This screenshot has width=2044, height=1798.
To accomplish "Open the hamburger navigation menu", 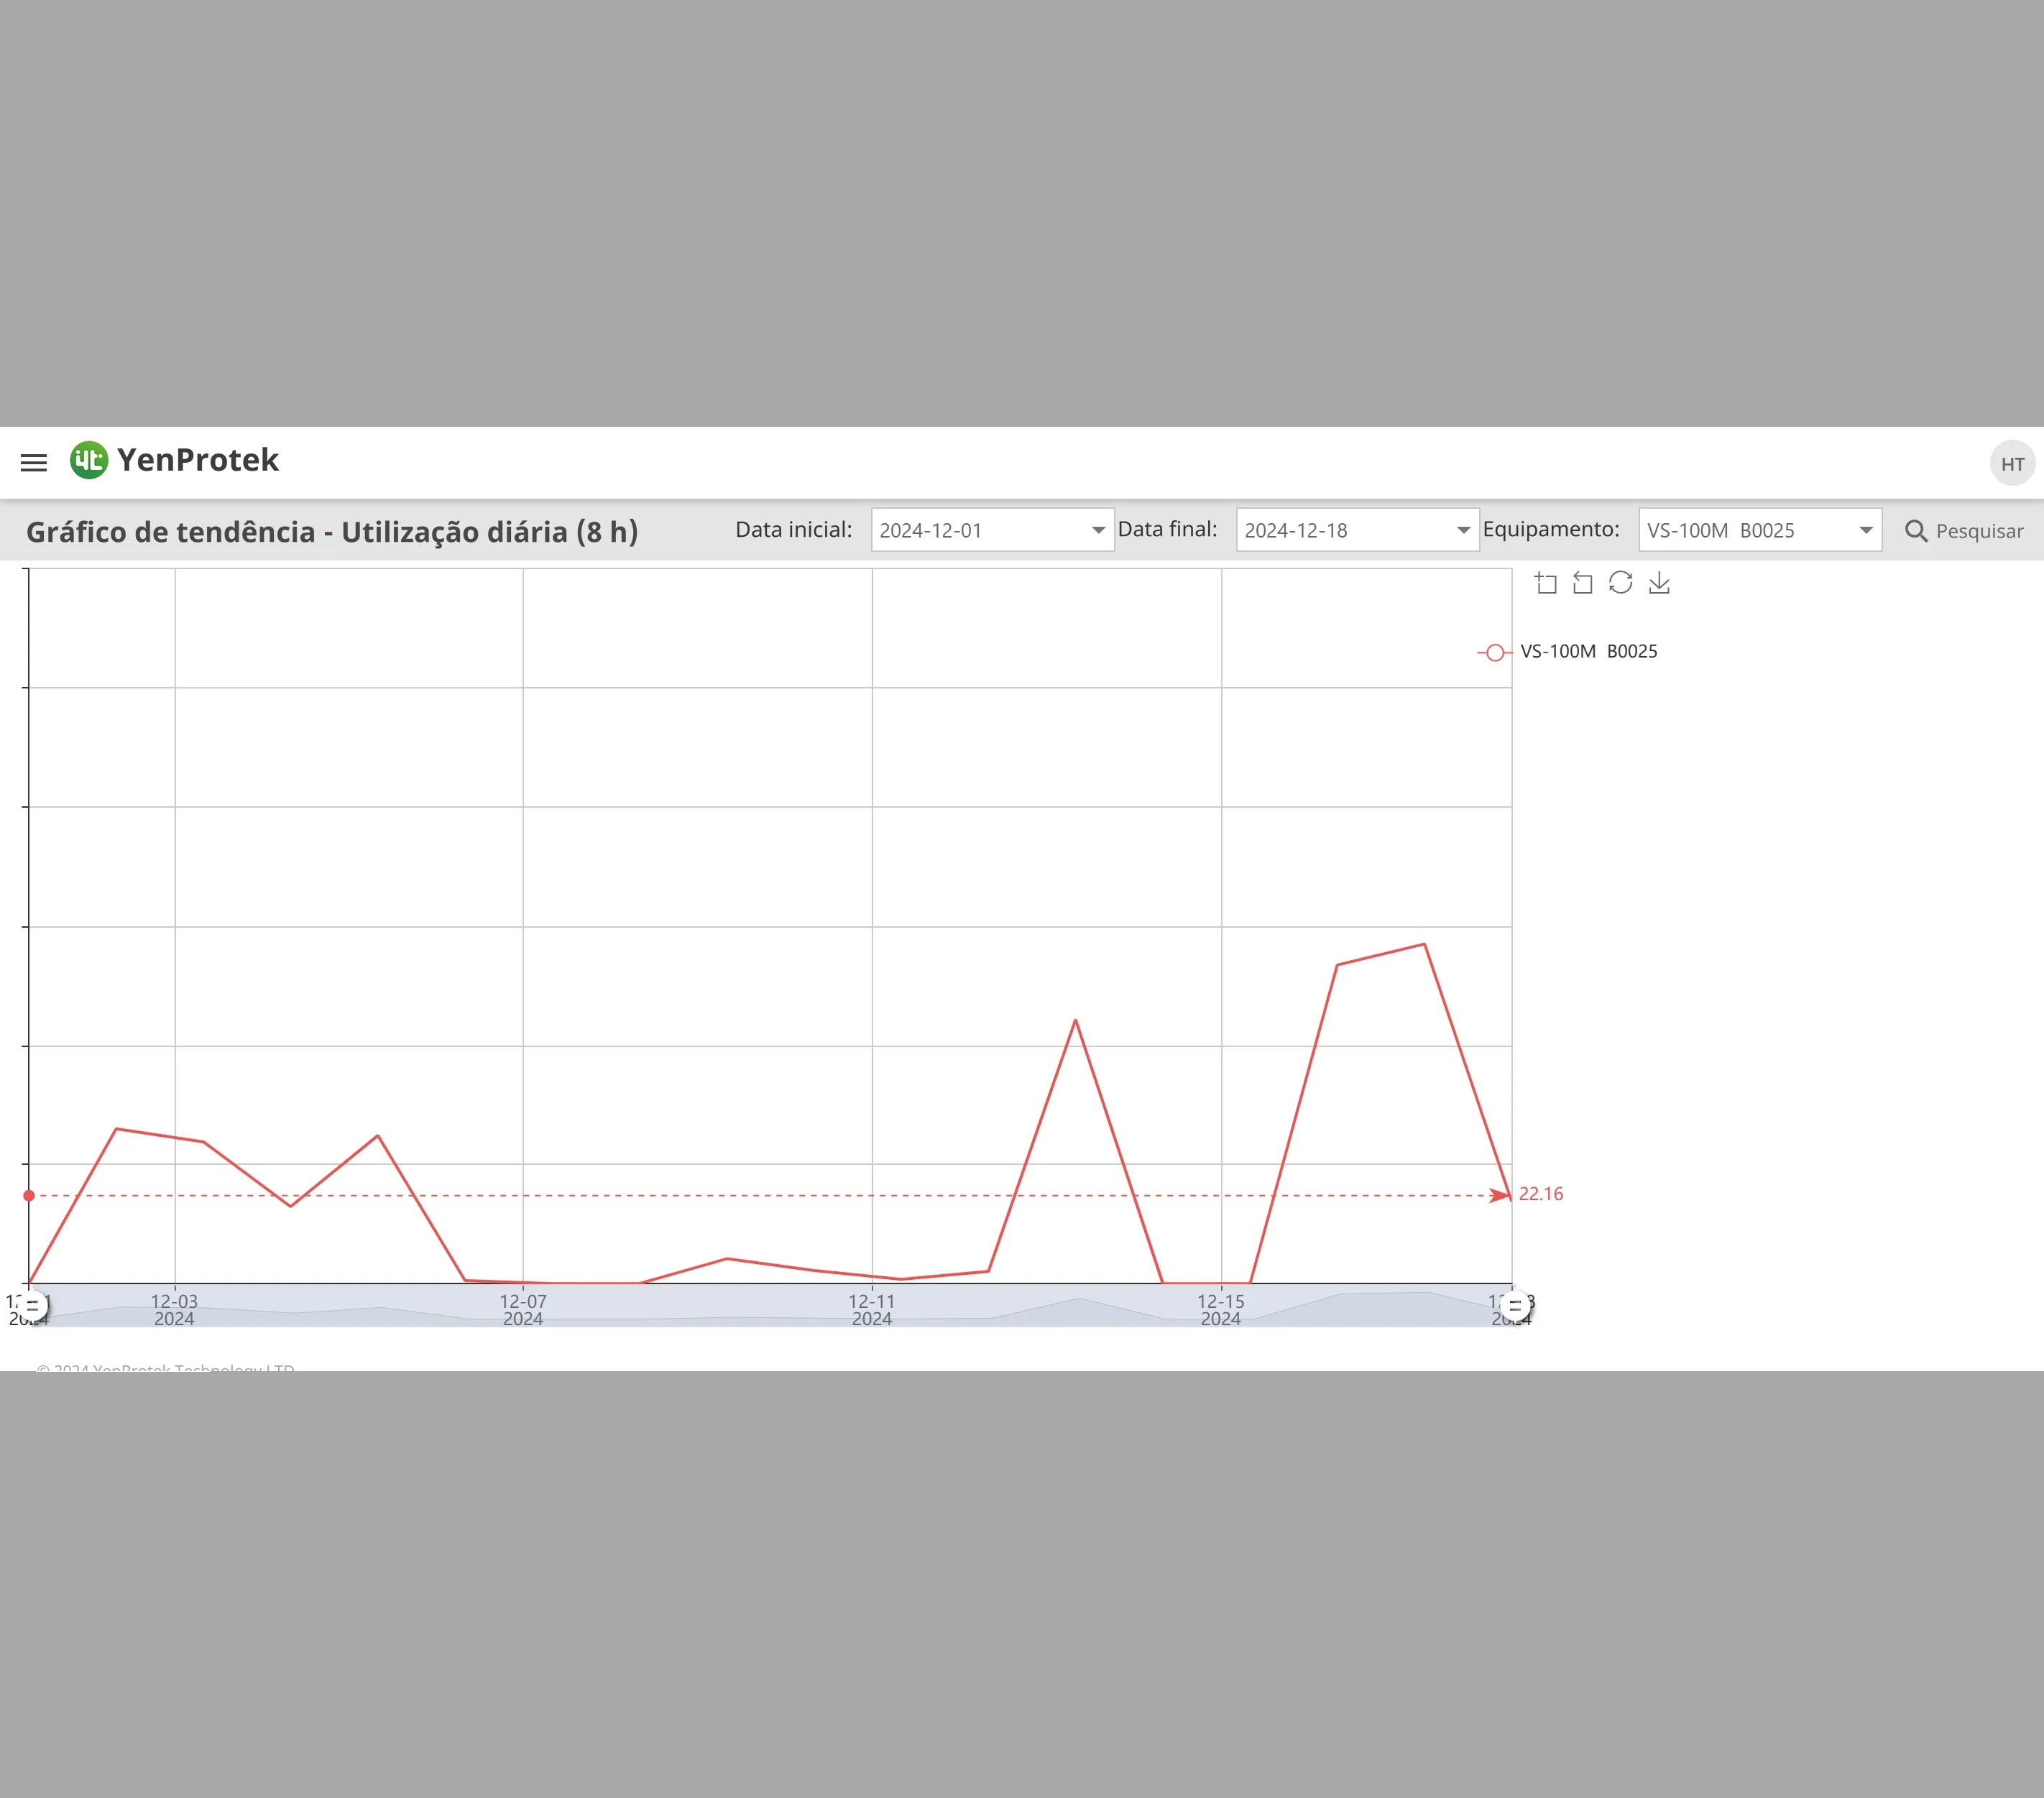I will coord(34,462).
